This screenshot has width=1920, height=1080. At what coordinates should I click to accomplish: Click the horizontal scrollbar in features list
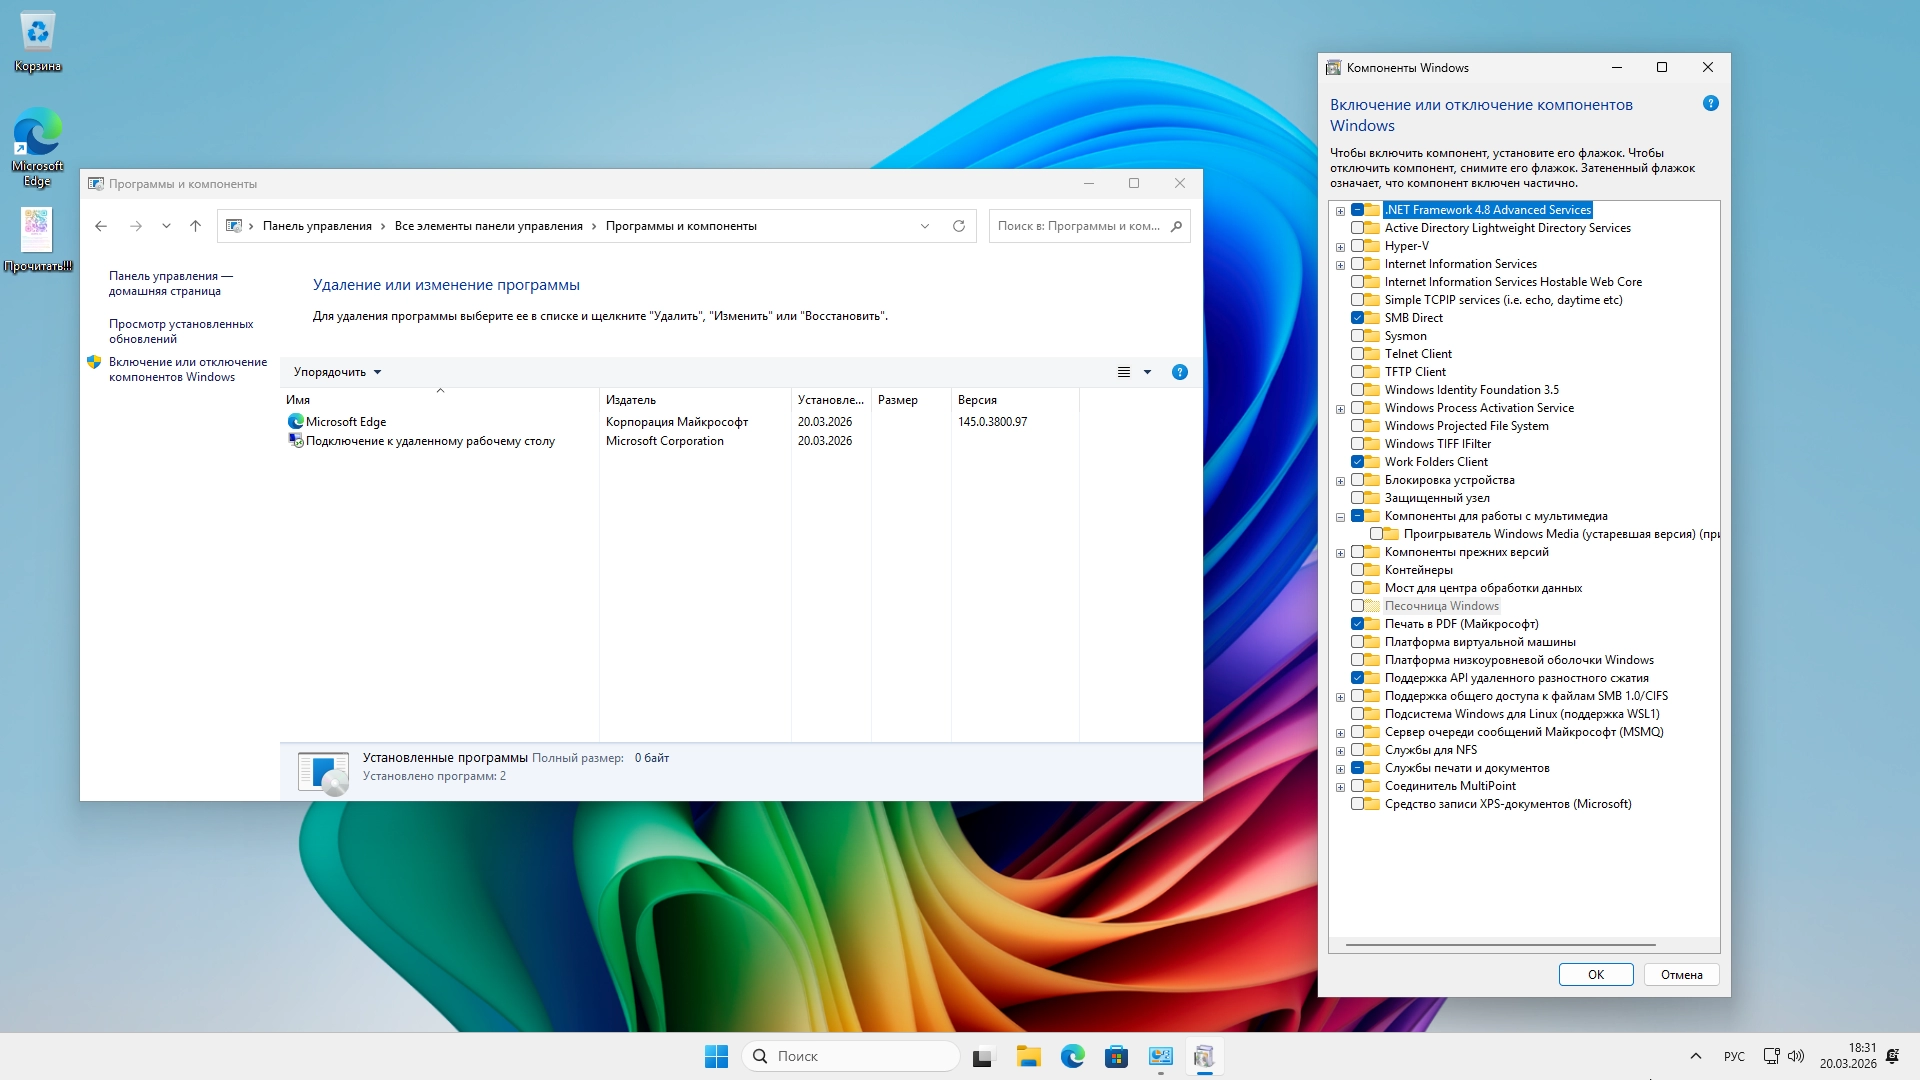1500,944
